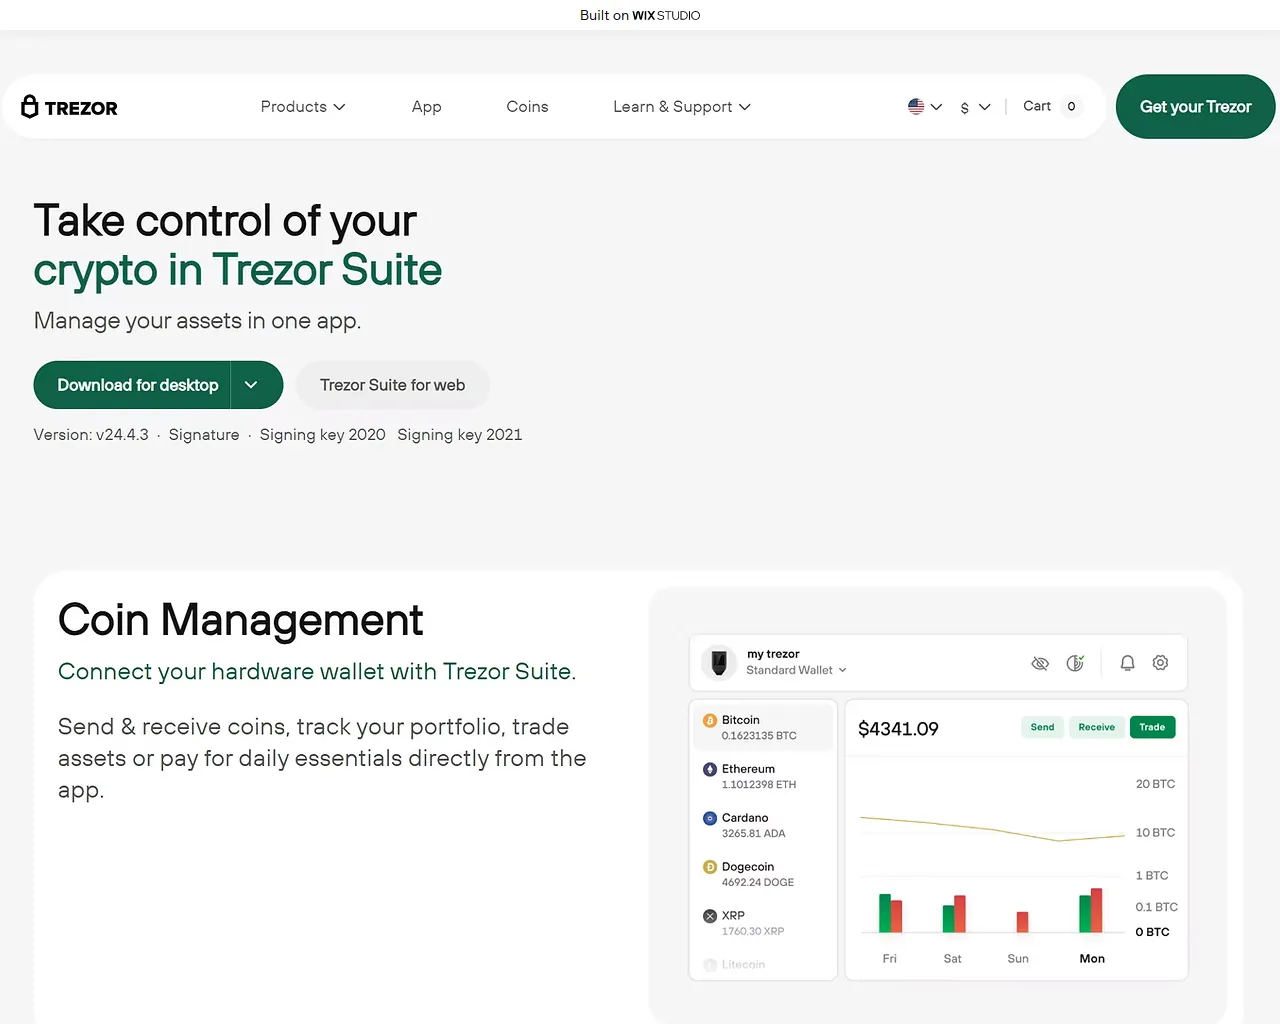Select XRP in the coin list
Viewport: 1280px width, 1024px height.
pos(764,923)
